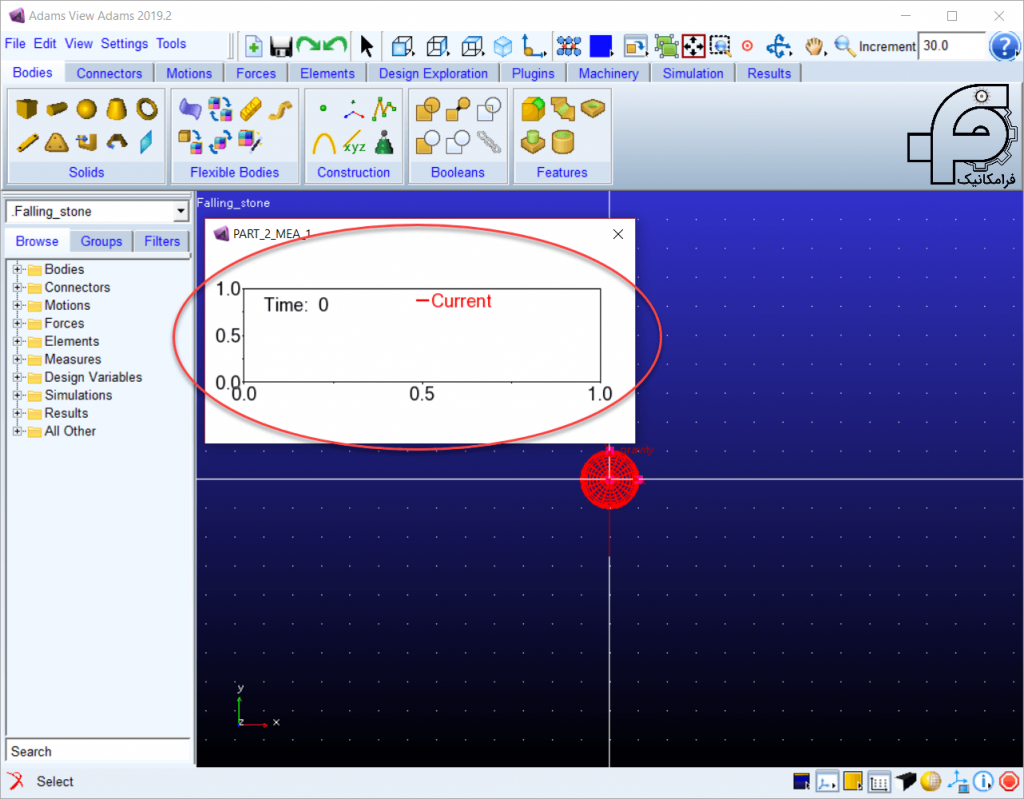
Task: Click the red Stop button in status bar
Action: click(1009, 781)
